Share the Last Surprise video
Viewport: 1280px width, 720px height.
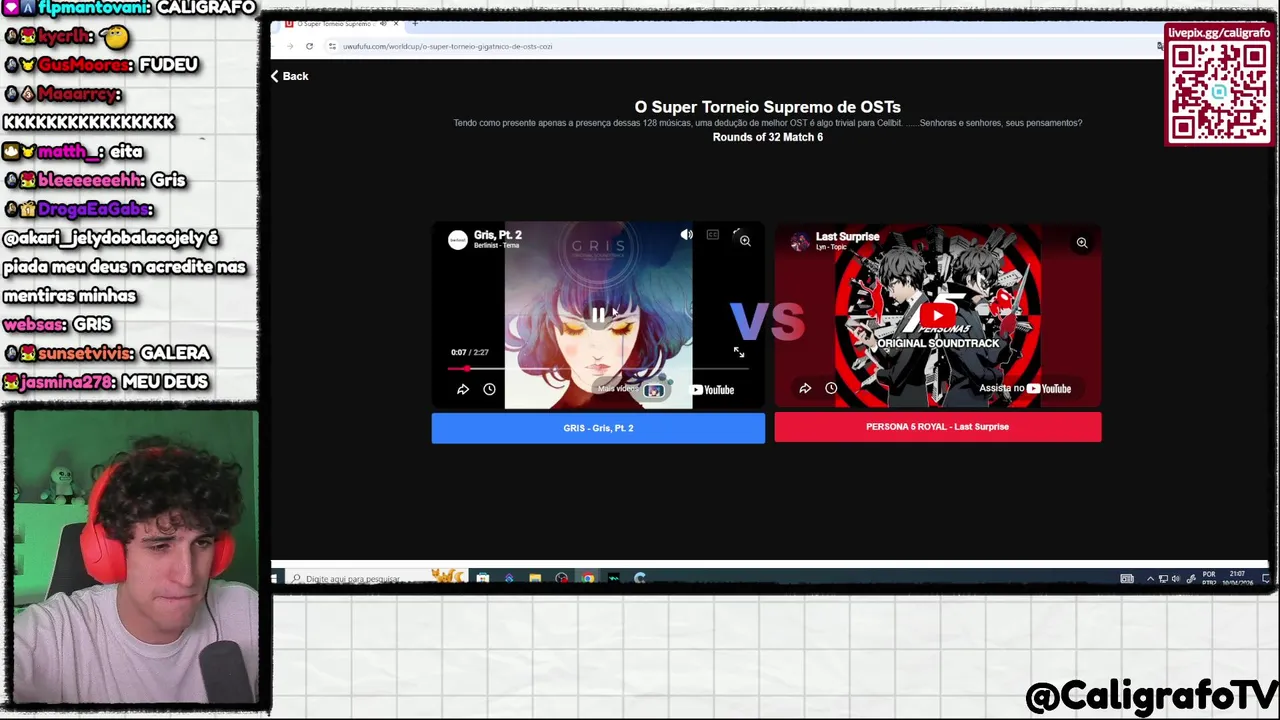click(805, 388)
